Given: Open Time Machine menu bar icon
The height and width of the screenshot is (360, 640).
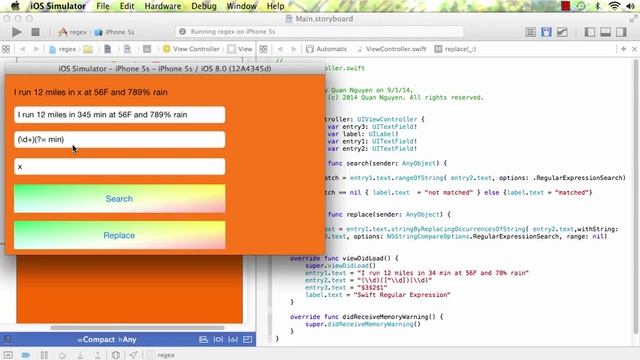Looking at the screenshot, I should [x=581, y=6].
